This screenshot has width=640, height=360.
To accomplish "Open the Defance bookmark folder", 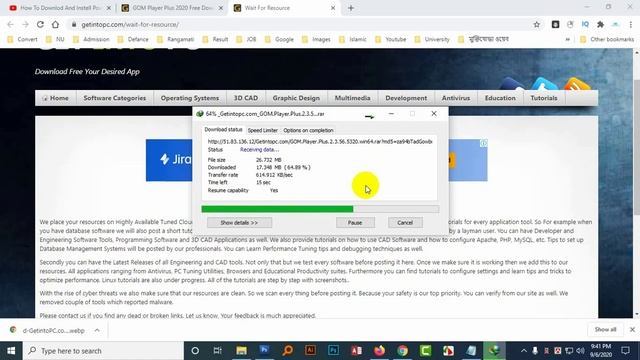I will pos(133,39).
